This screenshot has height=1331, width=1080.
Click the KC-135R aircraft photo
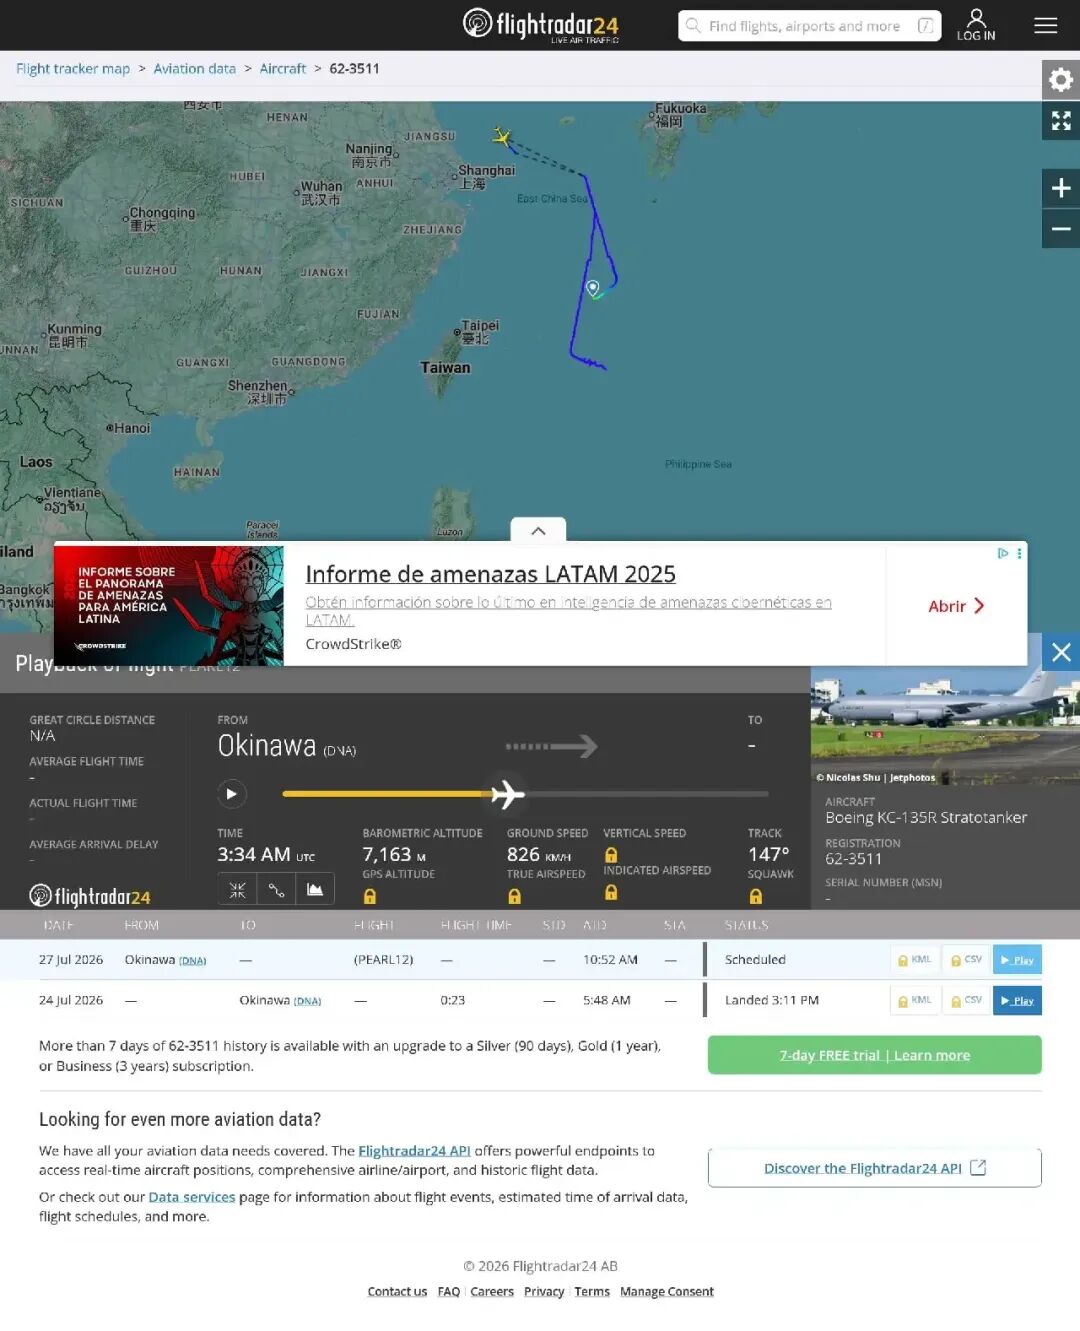945,727
